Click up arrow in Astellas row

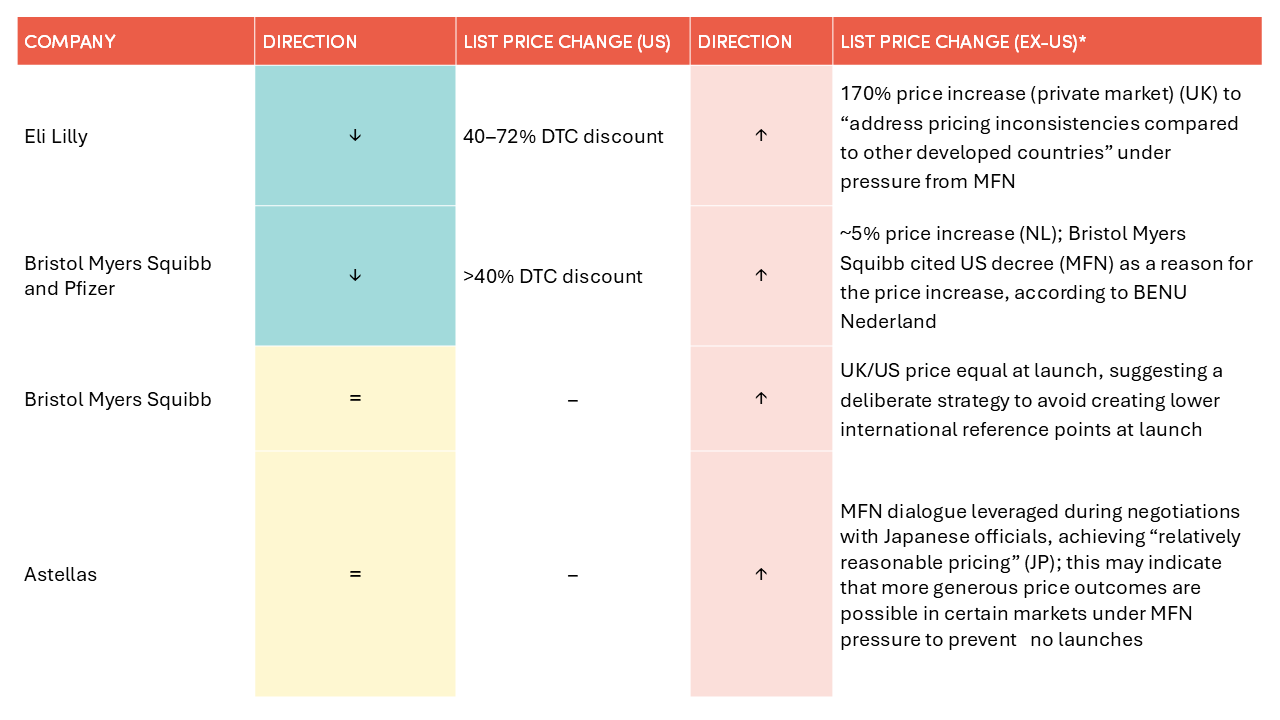761,574
